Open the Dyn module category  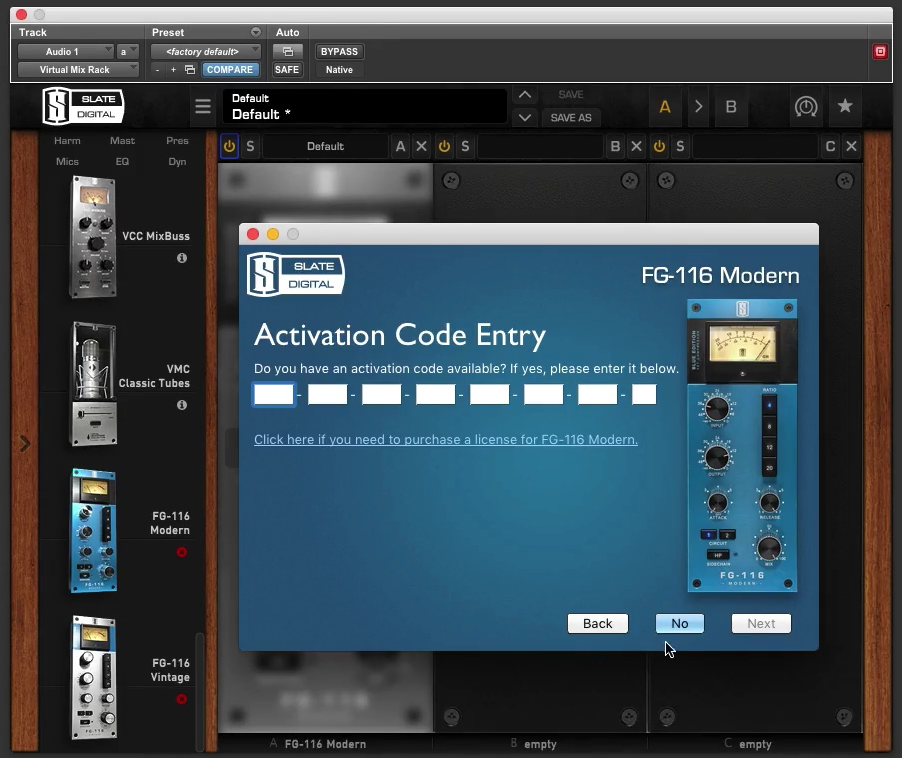click(177, 162)
